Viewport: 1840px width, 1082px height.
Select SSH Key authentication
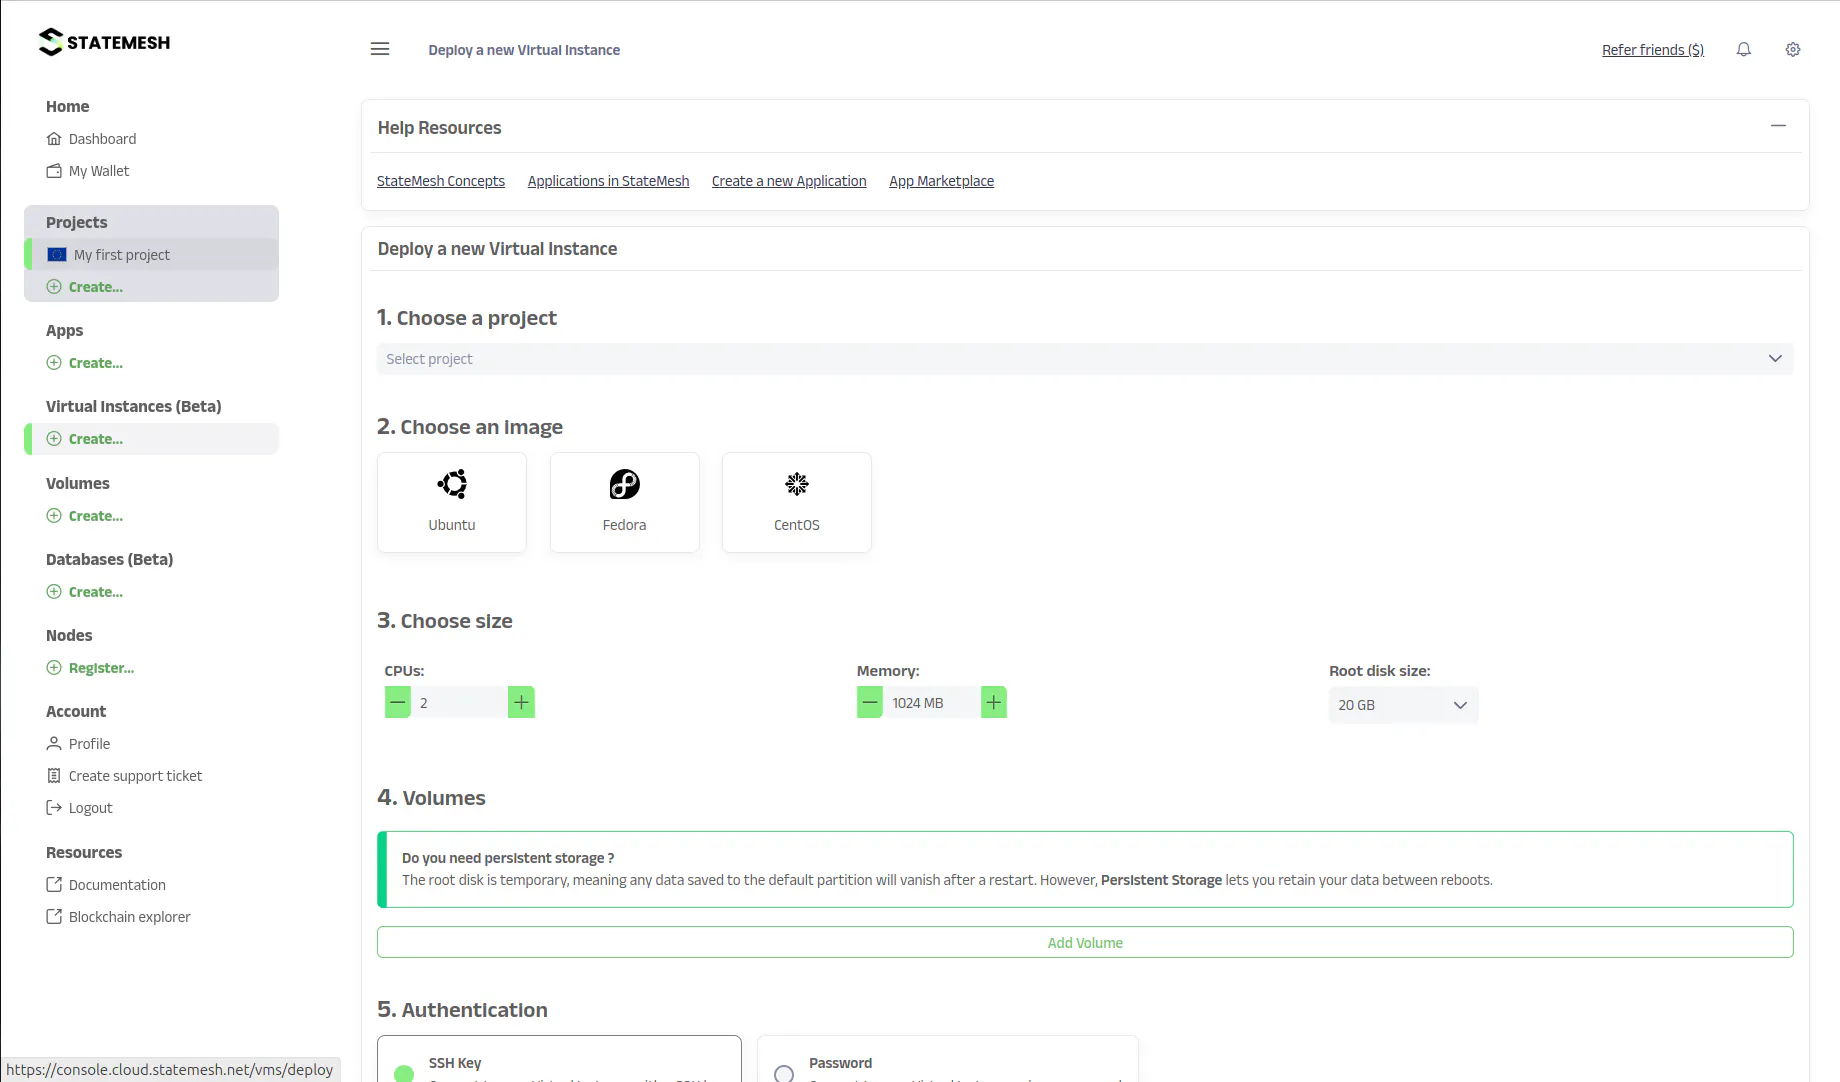pos(559,1059)
